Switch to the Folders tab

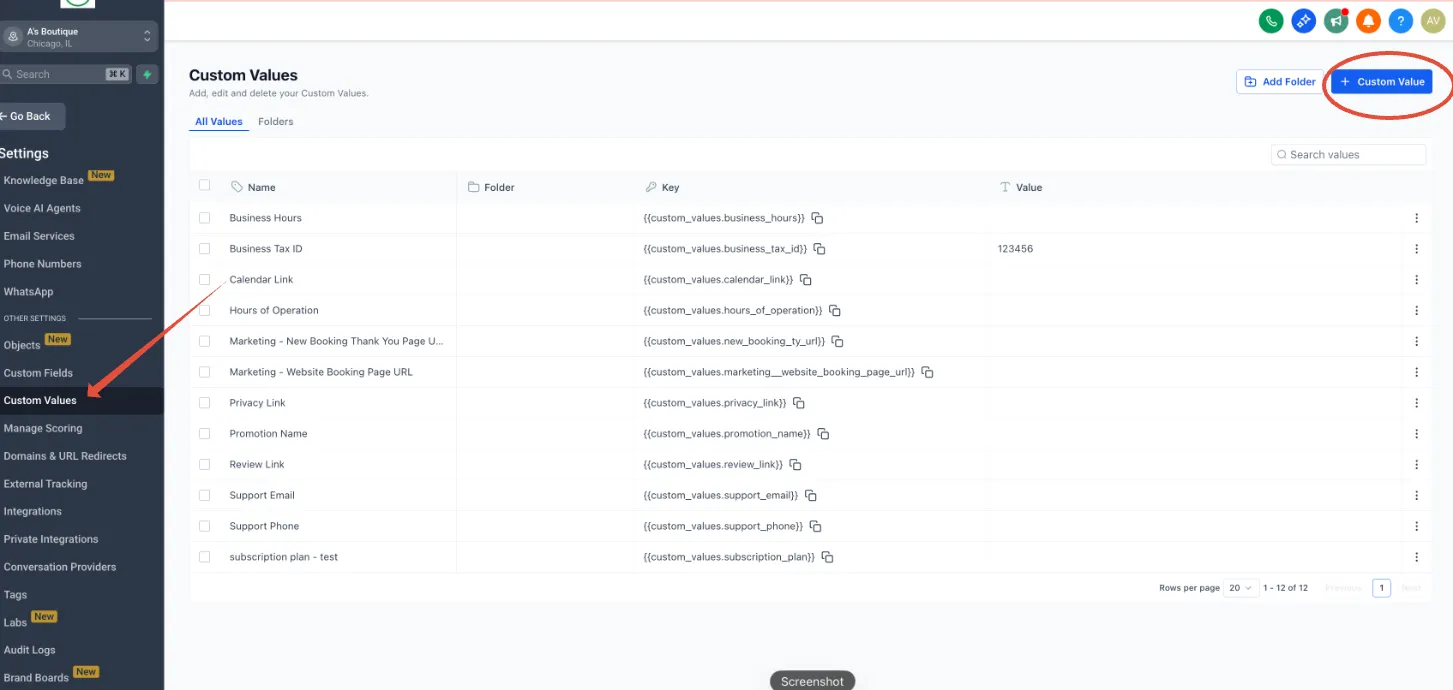click(x=276, y=122)
